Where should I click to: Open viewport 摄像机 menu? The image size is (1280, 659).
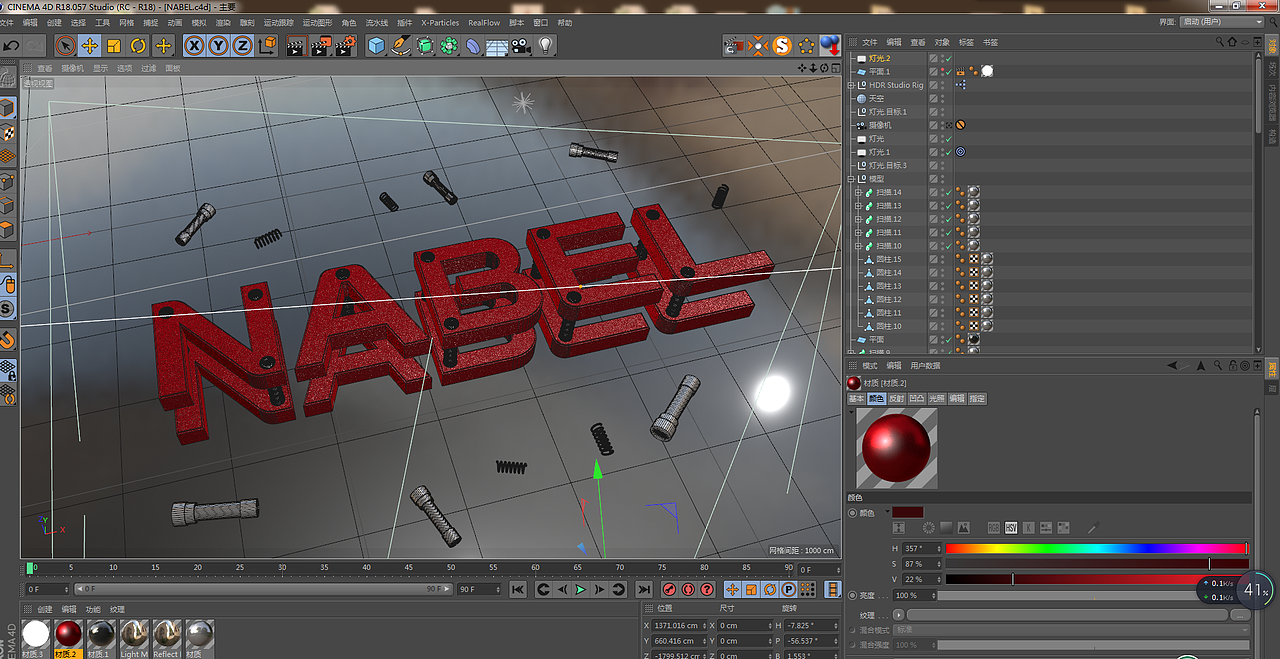point(72,68)
